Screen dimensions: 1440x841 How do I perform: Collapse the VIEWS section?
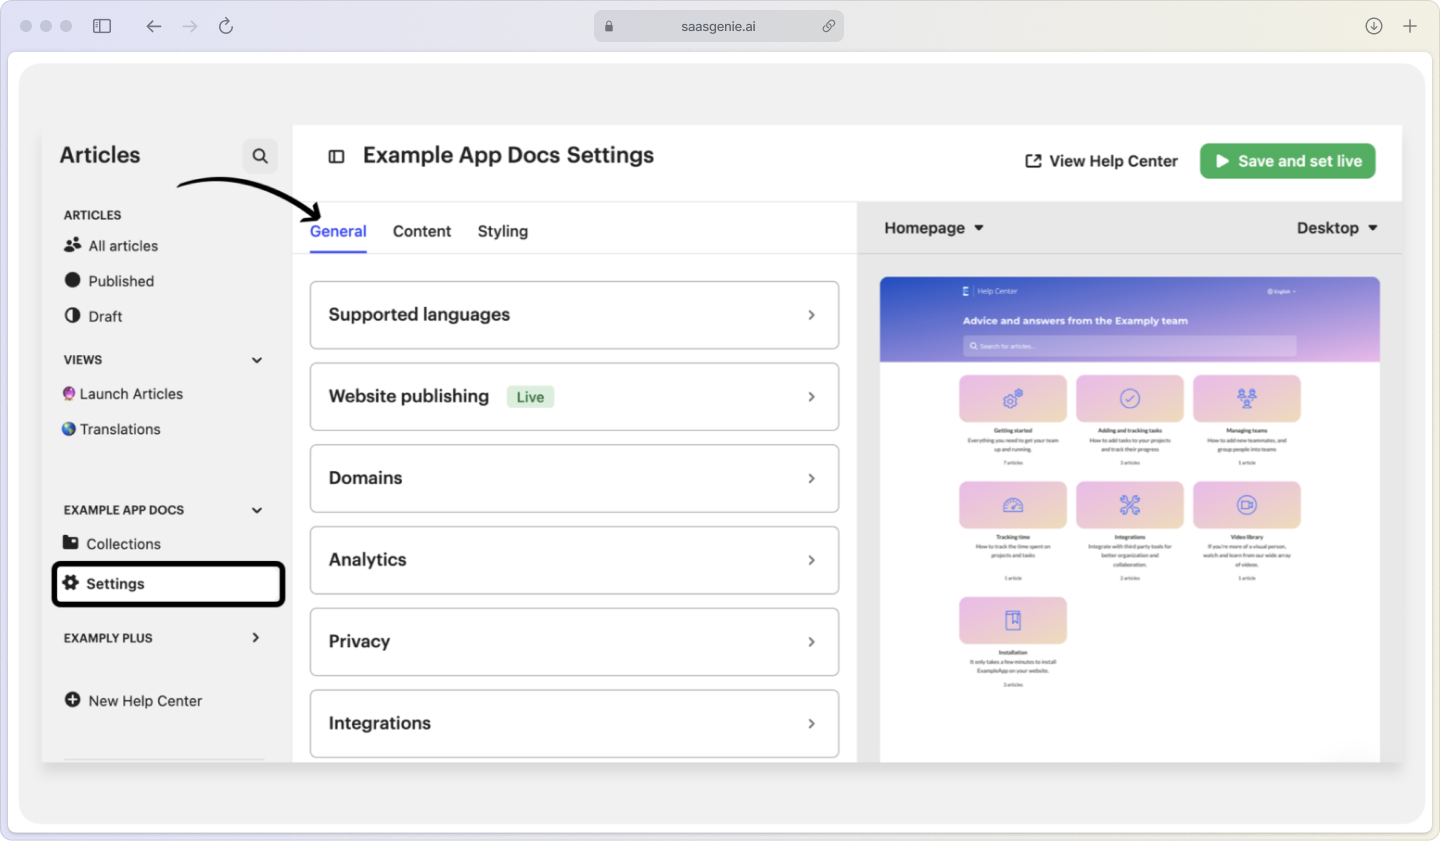click(256, 359)
